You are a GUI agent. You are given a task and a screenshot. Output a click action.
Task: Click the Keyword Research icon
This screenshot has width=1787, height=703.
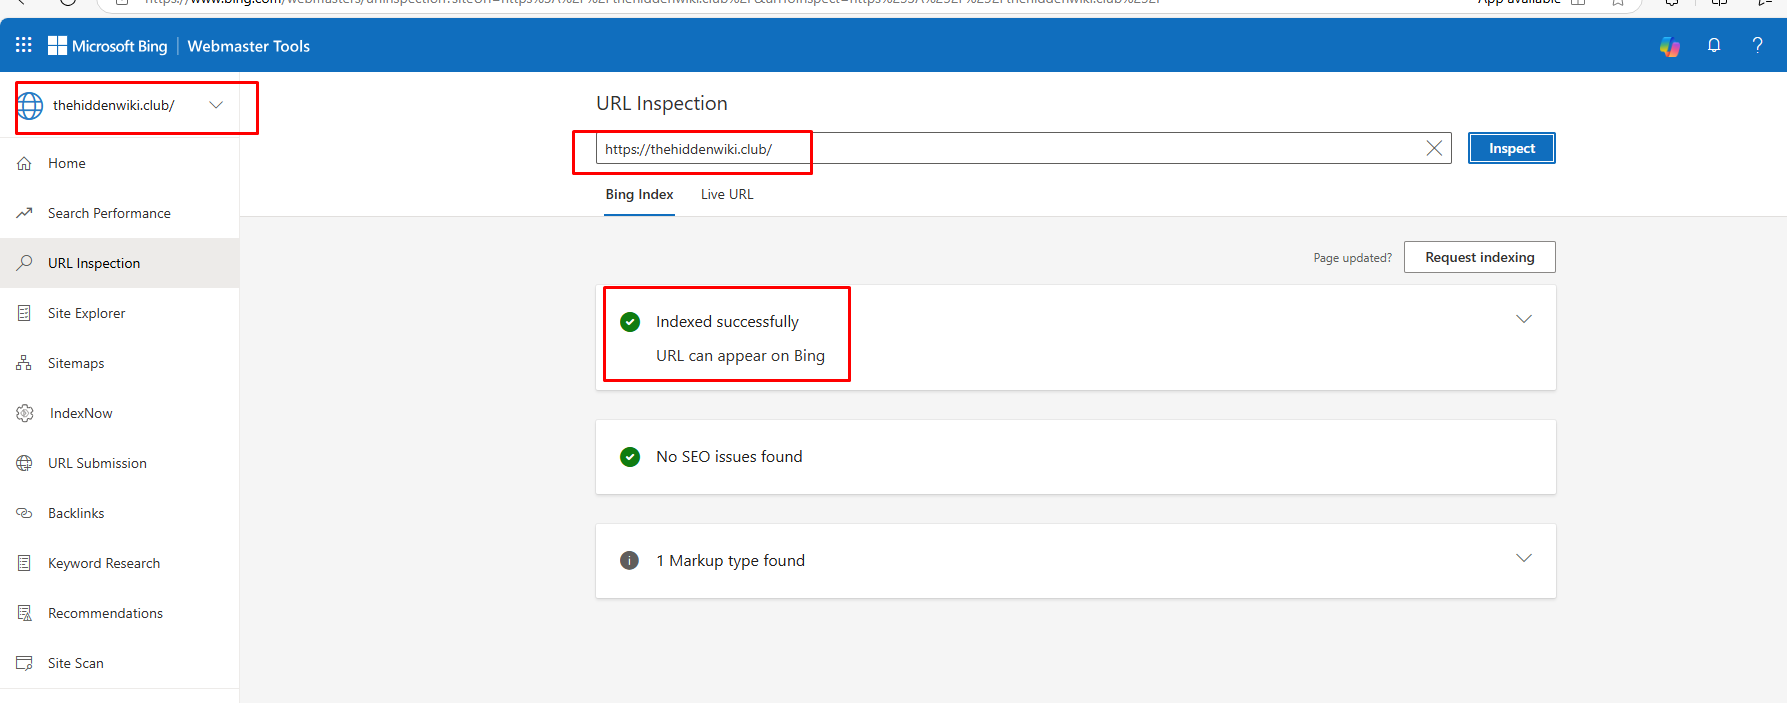(x=24, y=563)
